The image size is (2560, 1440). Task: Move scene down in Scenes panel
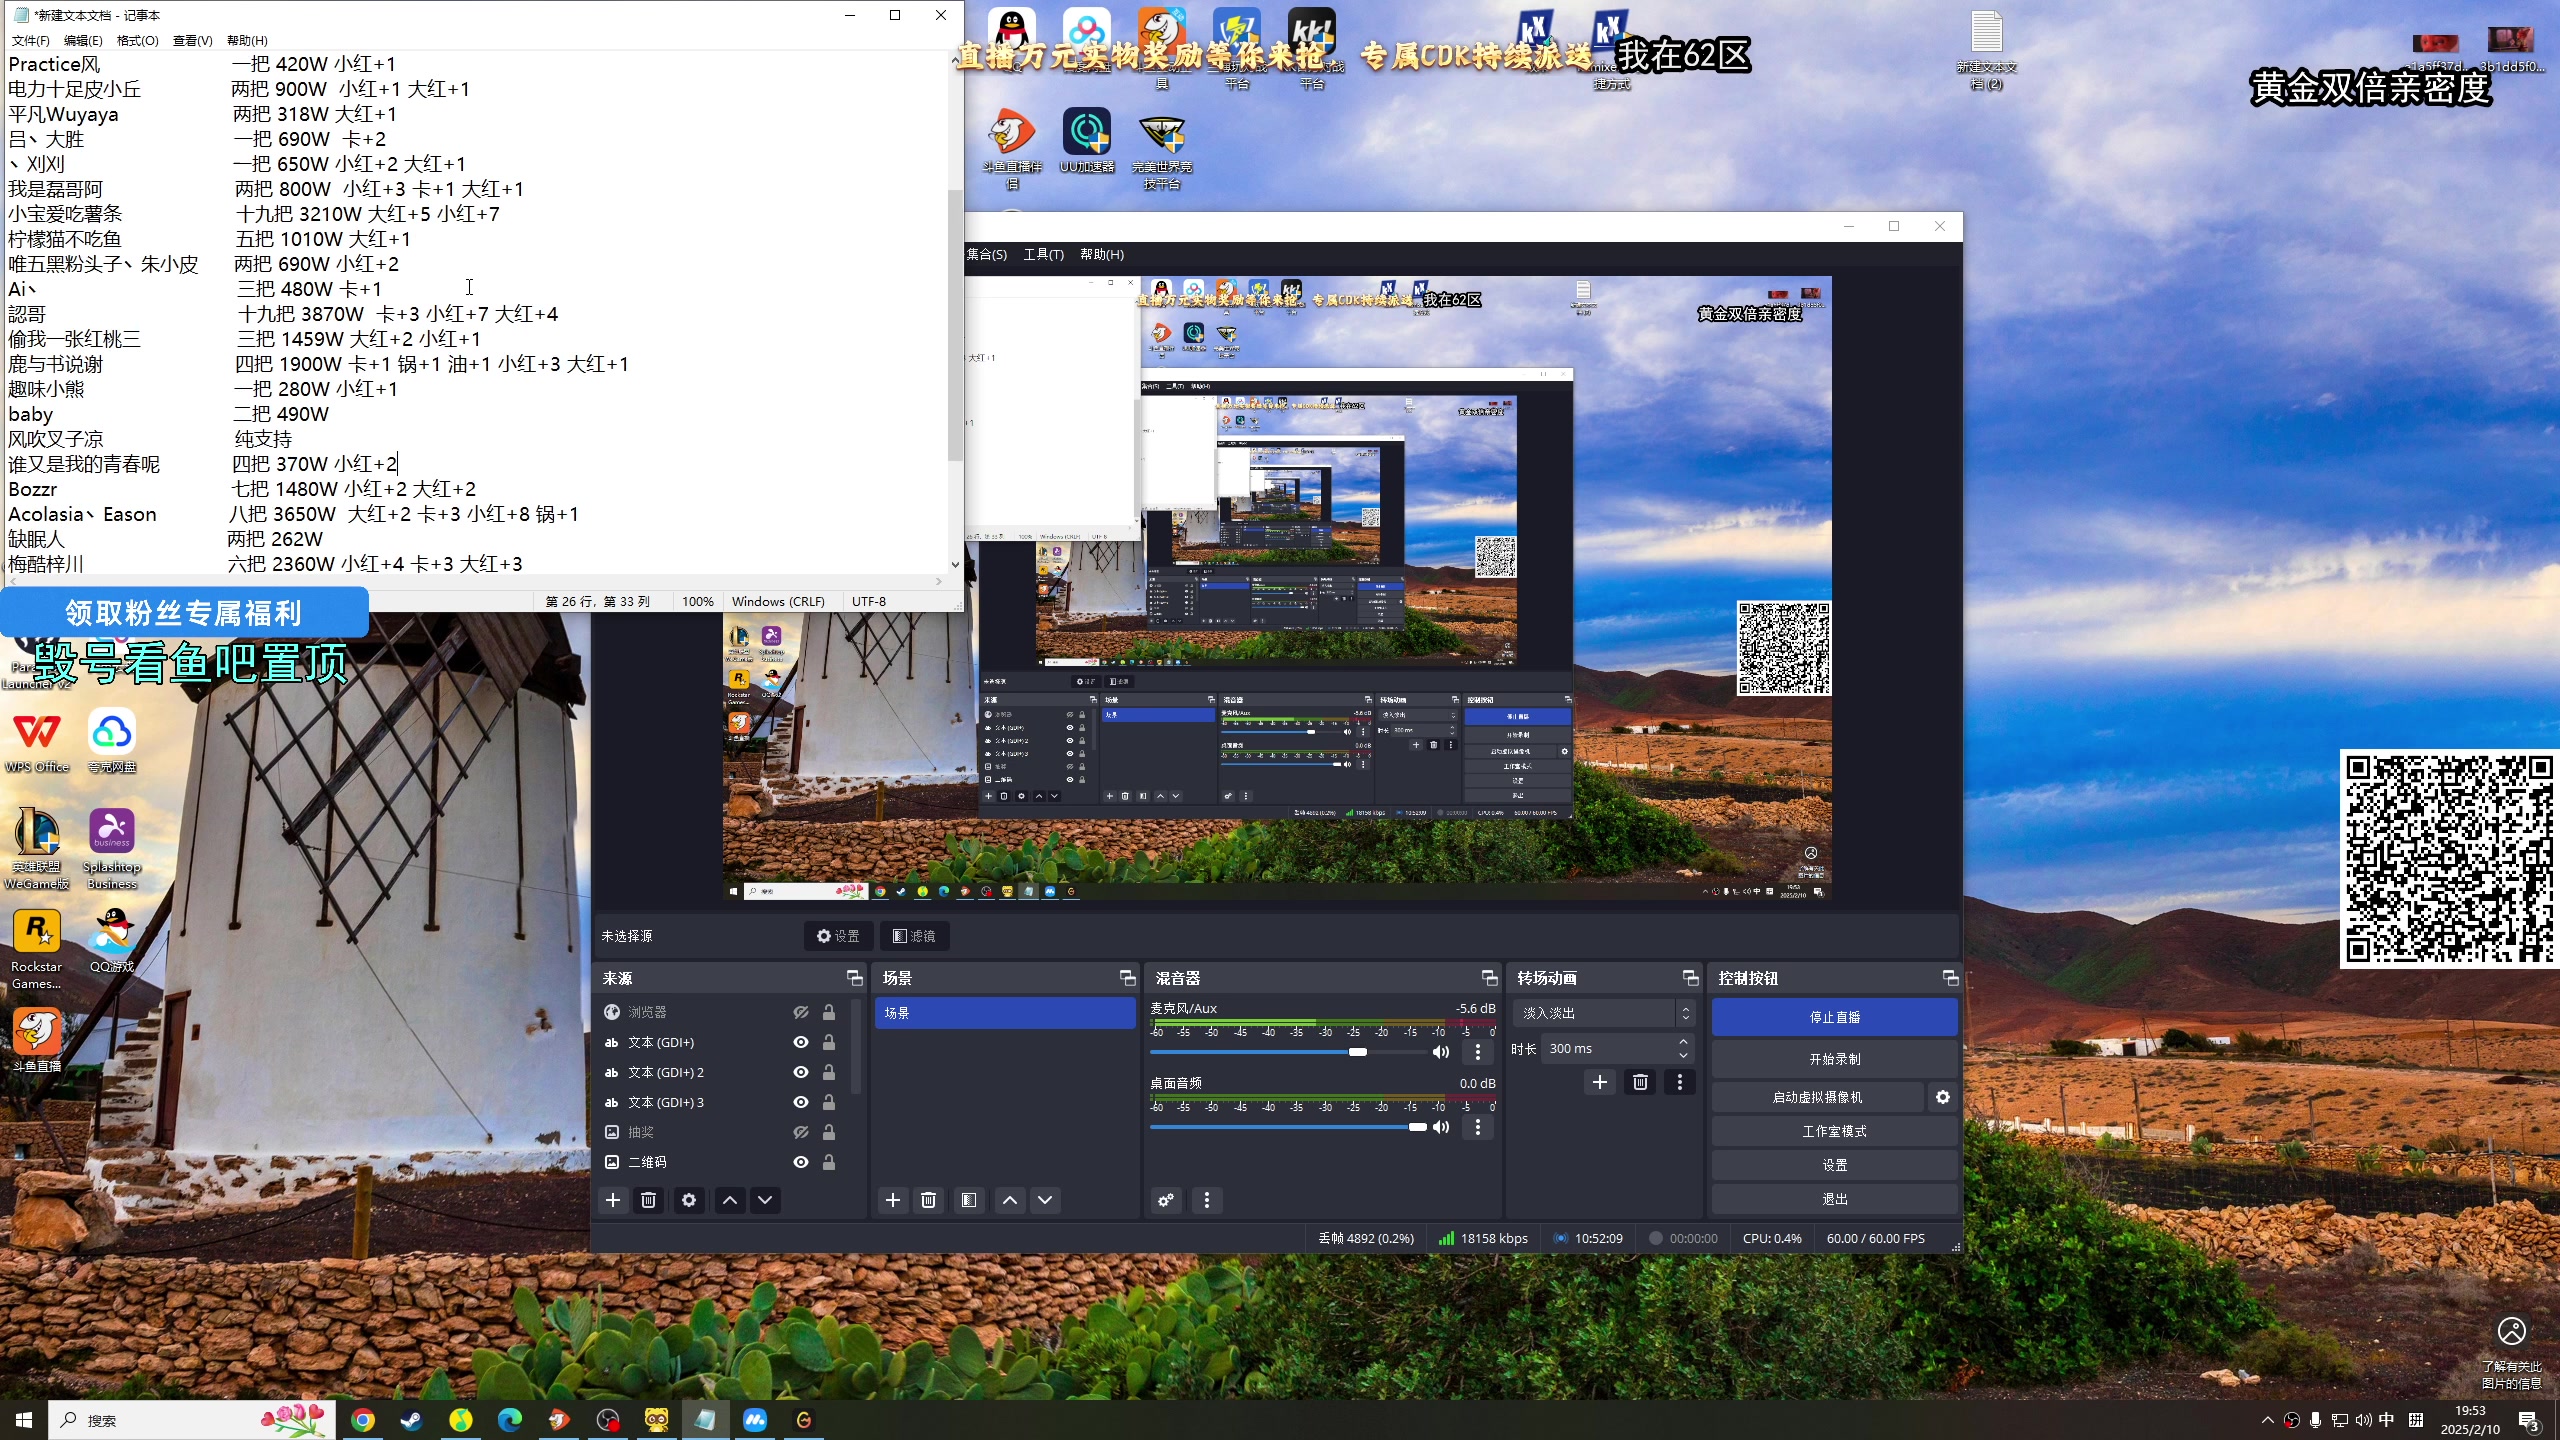1045,1200
